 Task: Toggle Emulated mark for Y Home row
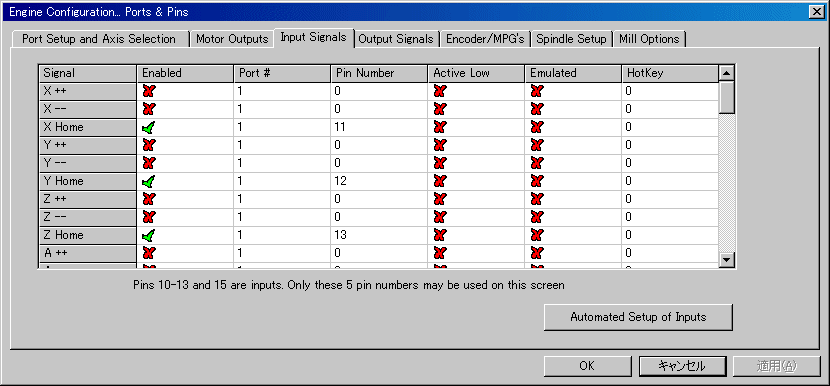[x=537, y=181]
